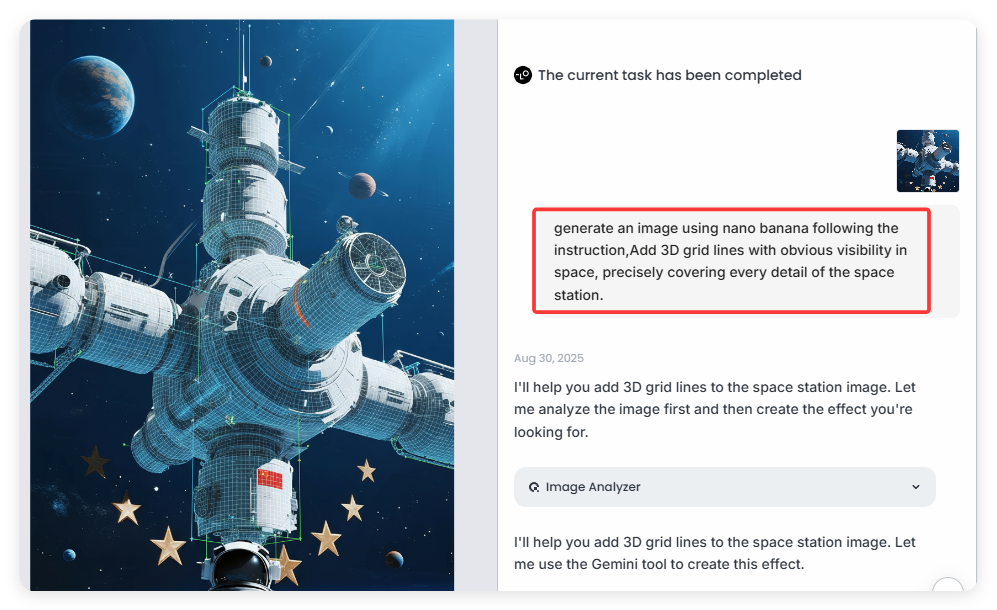Click the reply mentioning the Gemini tool
This screenshot has height=610, width=997.
(715, 553)
